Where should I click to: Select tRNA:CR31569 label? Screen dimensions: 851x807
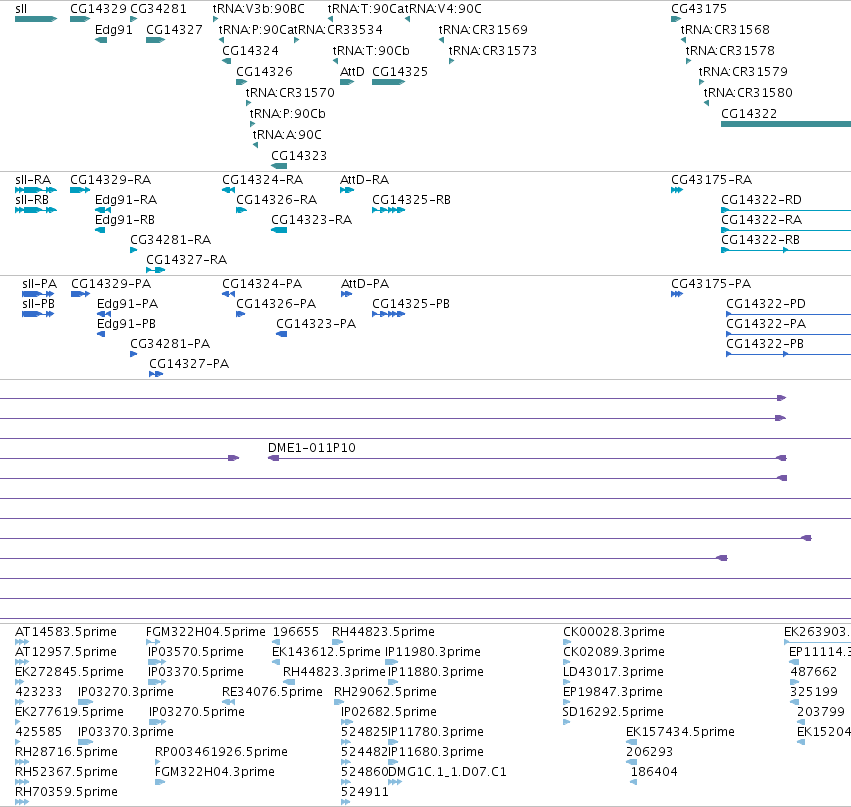coord(483,30)
